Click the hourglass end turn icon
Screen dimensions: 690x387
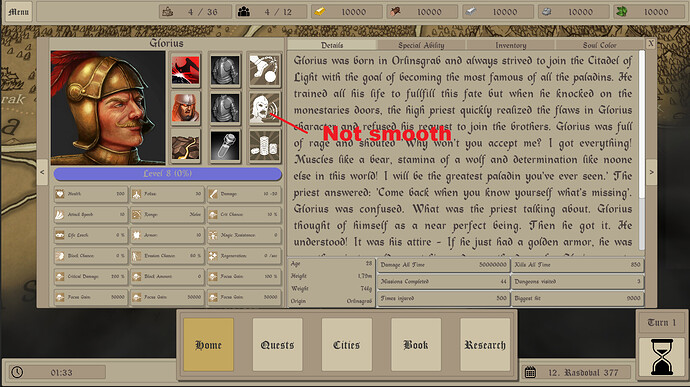(662, 357)
